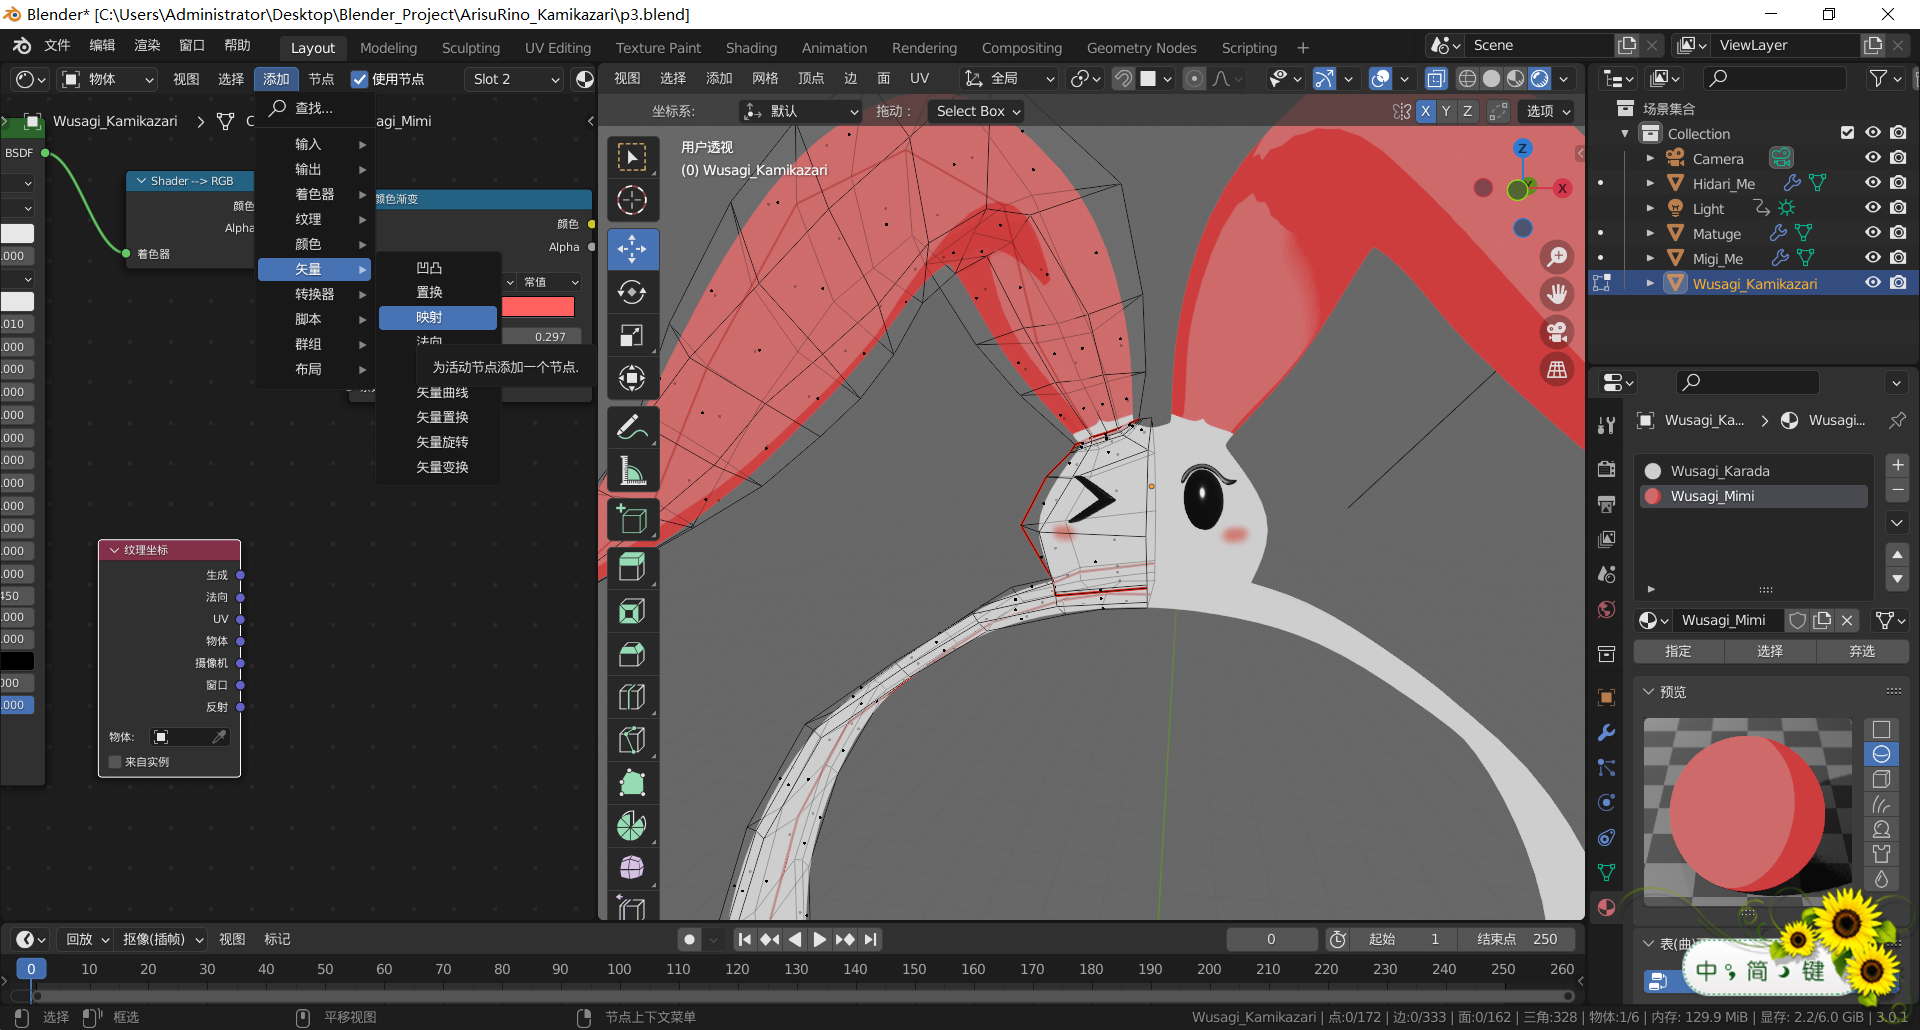Viewport: 1920px width, 1030px height.
Task: Click the 指定 assign button
Action: pyautogui.click(x=1678, y=651)
